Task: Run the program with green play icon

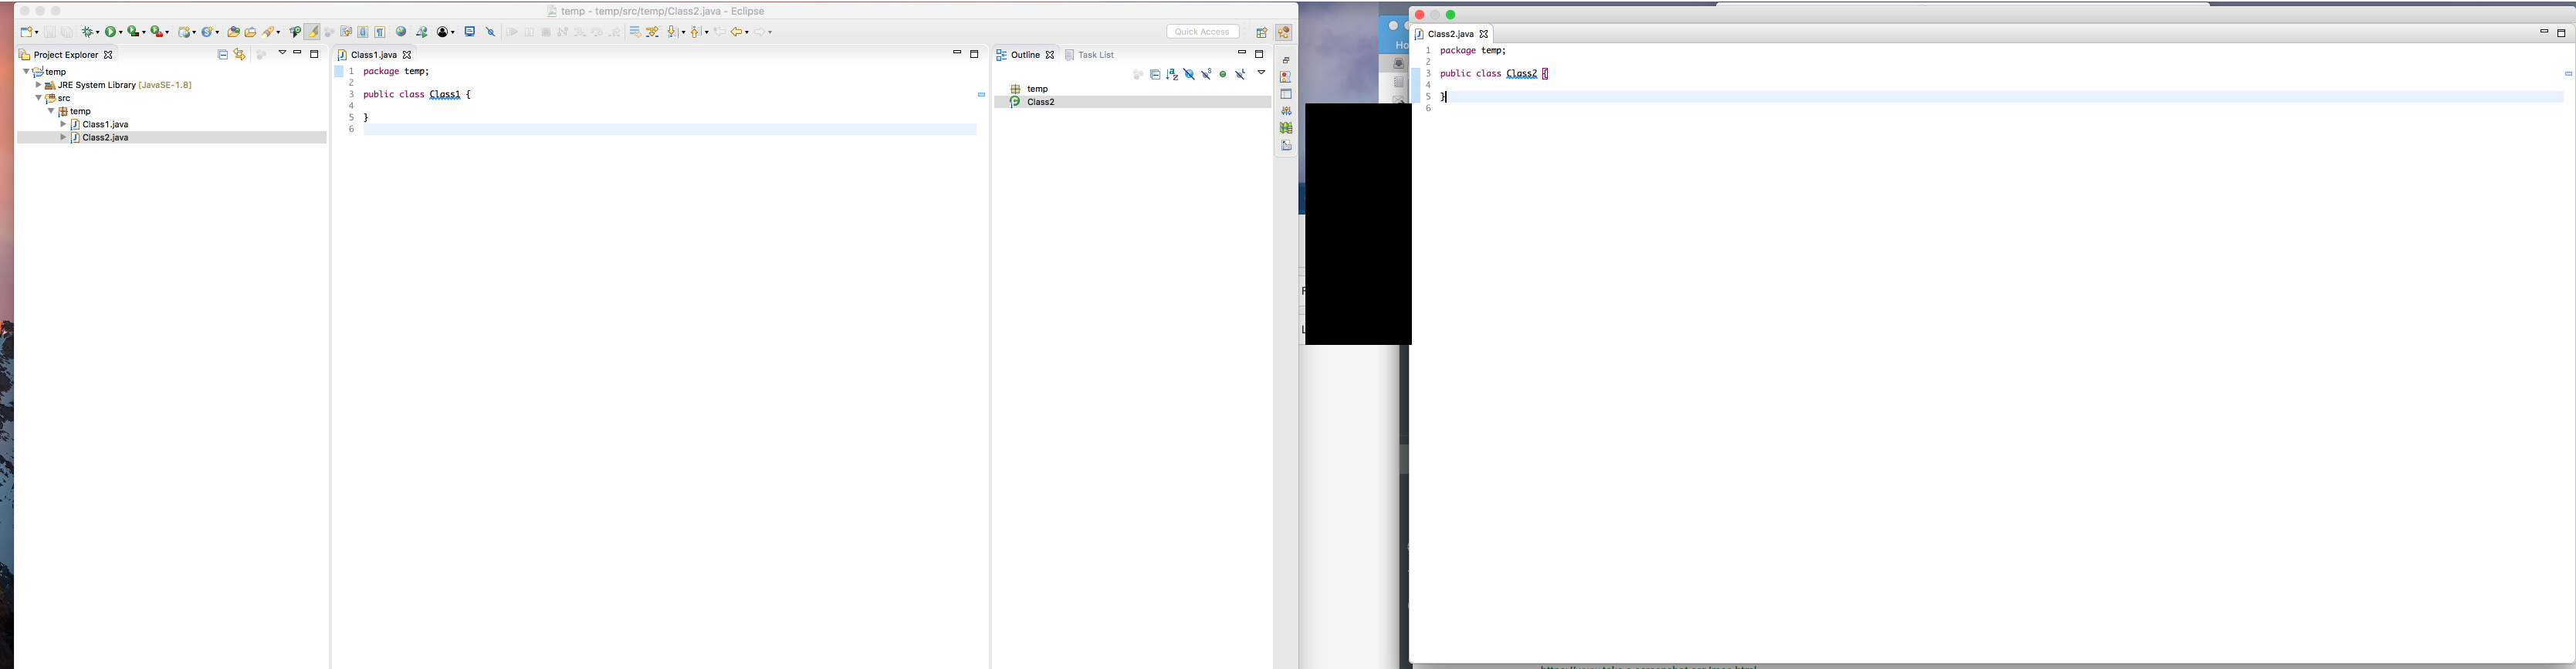Action: point(111,32)
